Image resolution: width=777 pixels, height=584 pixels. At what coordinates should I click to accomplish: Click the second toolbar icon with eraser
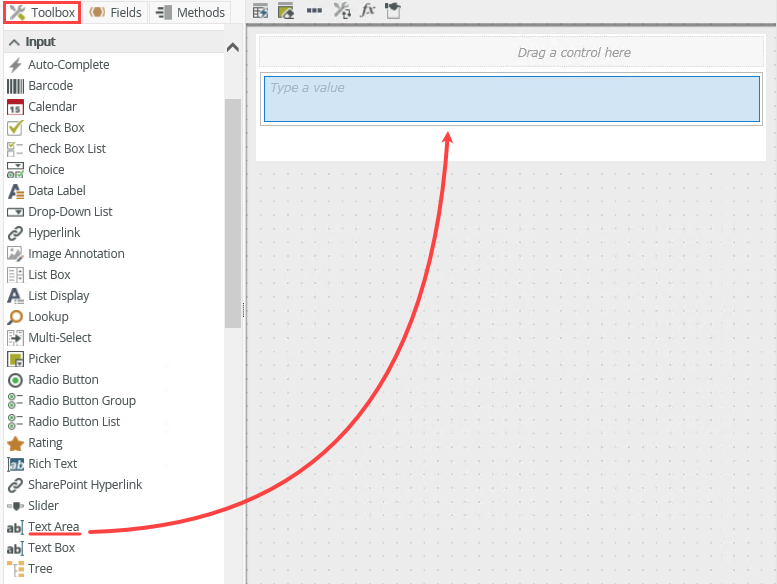[x=286, y=11]
